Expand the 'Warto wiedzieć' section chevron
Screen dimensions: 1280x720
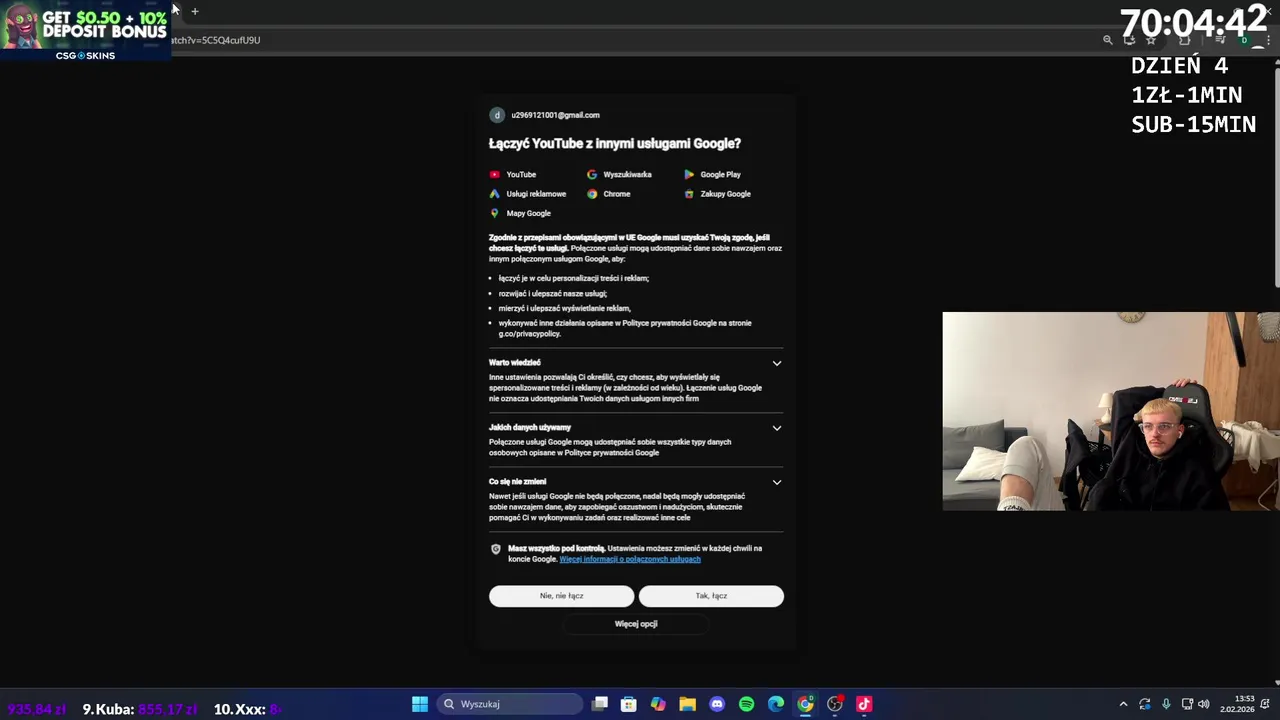(777, 363)
